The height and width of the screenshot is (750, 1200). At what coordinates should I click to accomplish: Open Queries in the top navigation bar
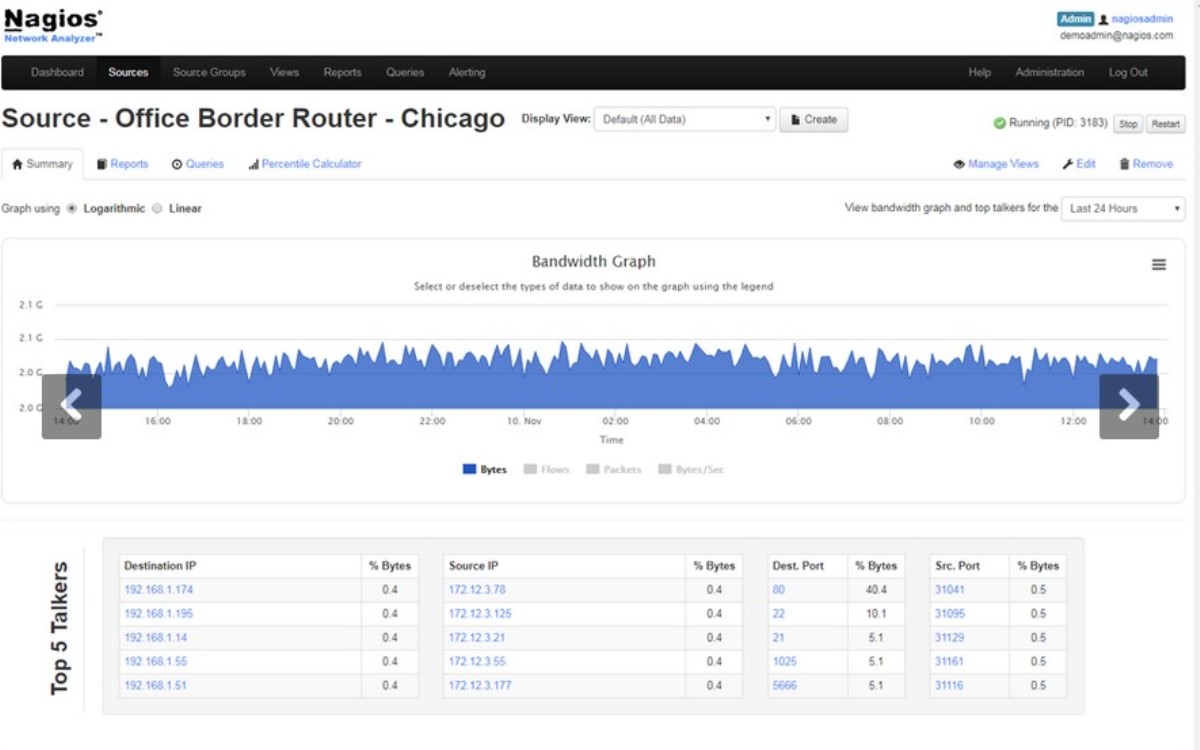405,72
